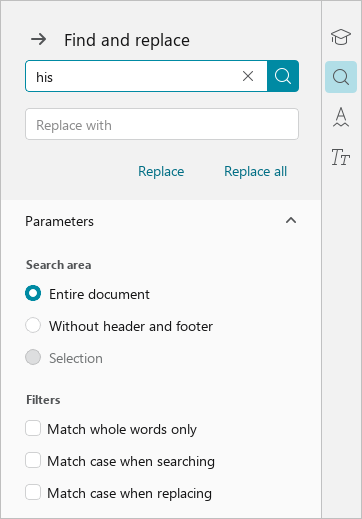Select the highlighted search icon in the sidebar
Viewport: 362px width, 519px height.
(x=341, y=77)
